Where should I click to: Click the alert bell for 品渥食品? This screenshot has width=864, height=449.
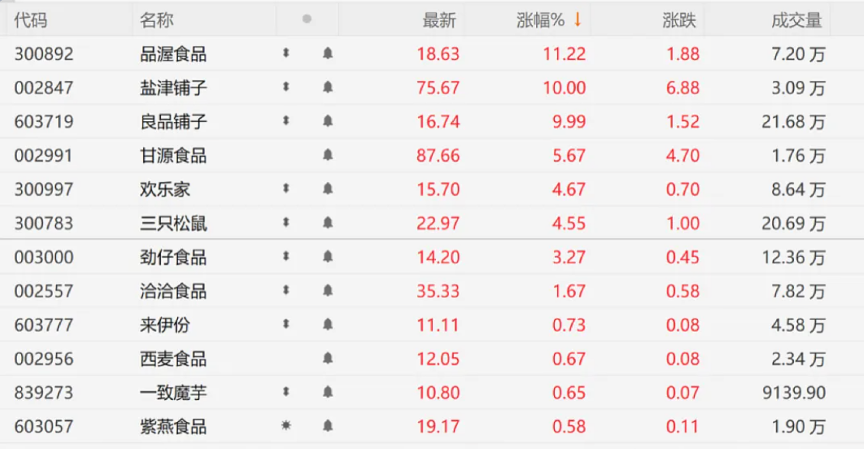328,54
